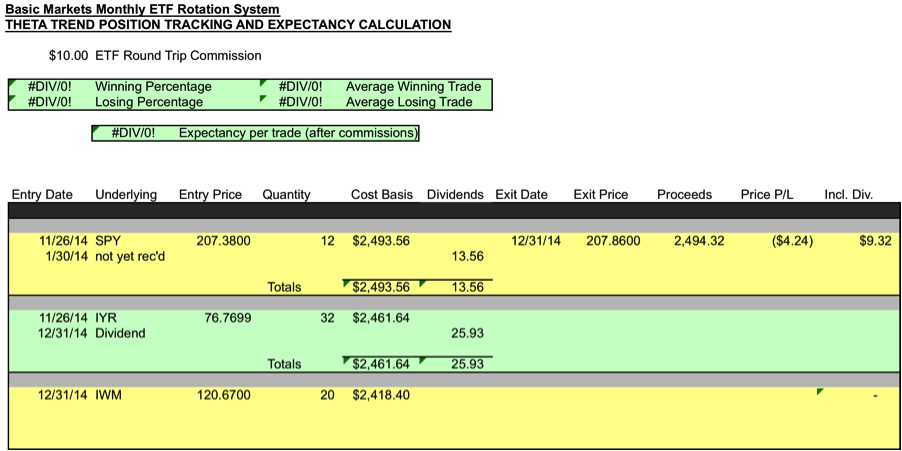Viewport: 902px width, 451px height.
Task: Click the IWM entry date 12/31/14
Action: pos(63,395)
